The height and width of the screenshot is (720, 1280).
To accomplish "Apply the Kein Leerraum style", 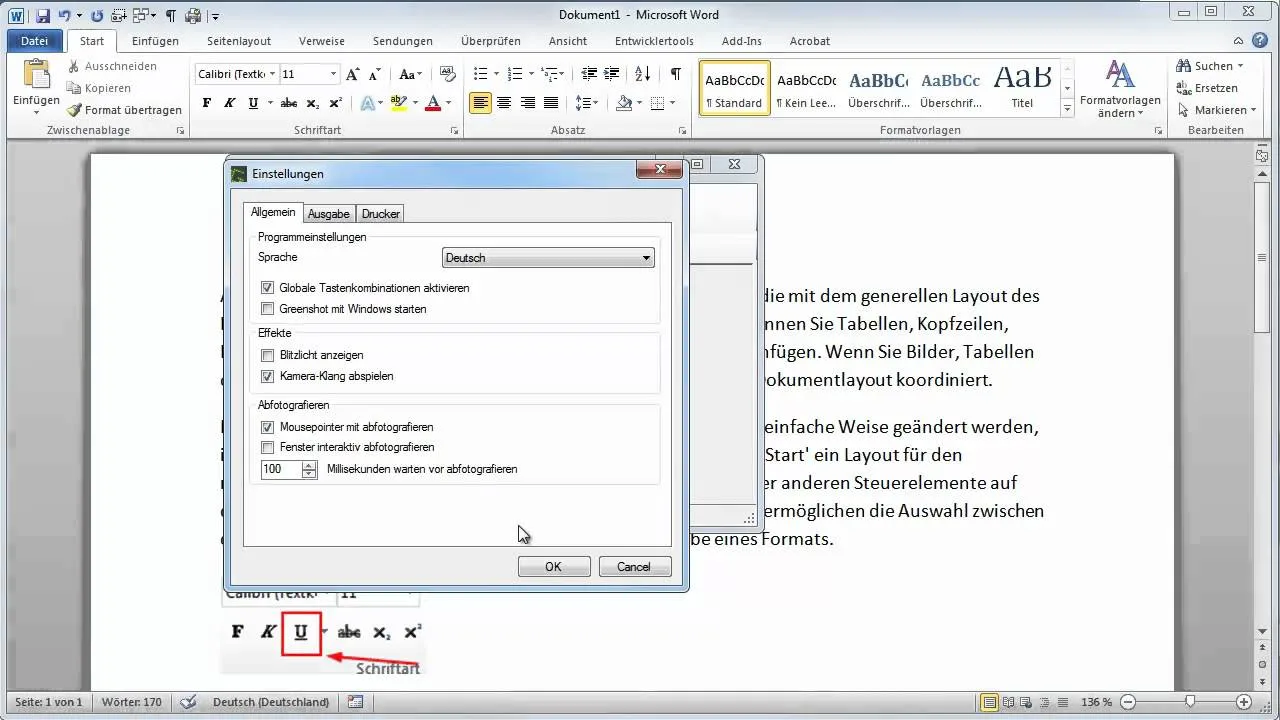I will point(806,87).
